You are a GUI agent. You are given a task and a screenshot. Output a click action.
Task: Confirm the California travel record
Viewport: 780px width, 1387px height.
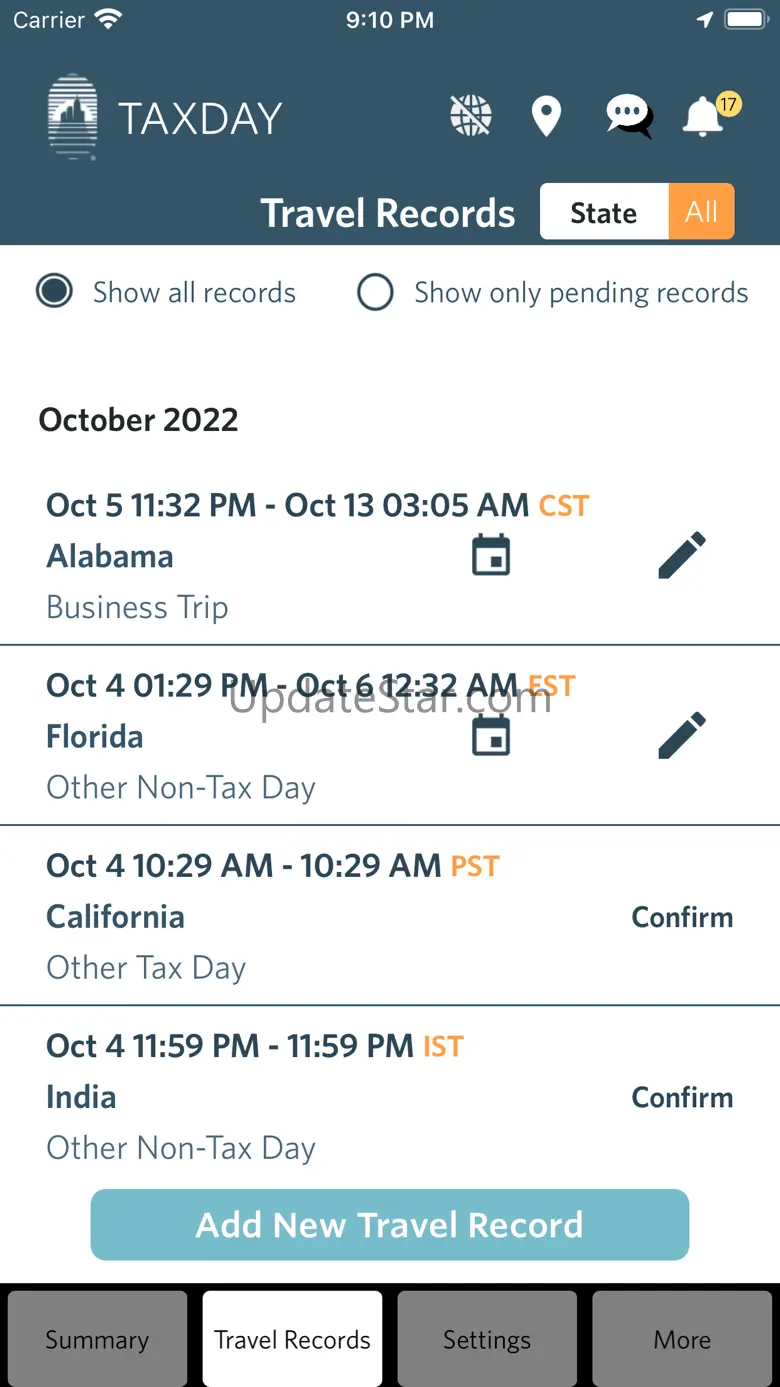(x=682, y=917)
